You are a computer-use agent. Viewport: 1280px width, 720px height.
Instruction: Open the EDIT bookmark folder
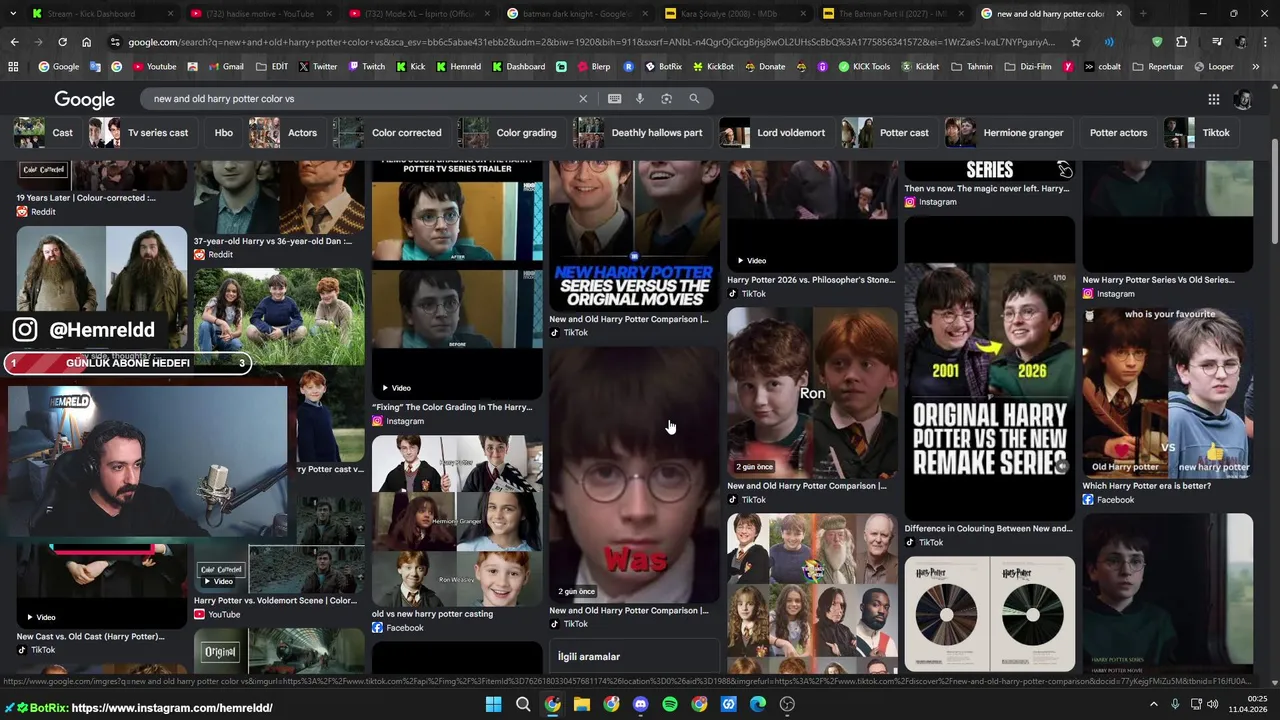click(x=272, y=67)
